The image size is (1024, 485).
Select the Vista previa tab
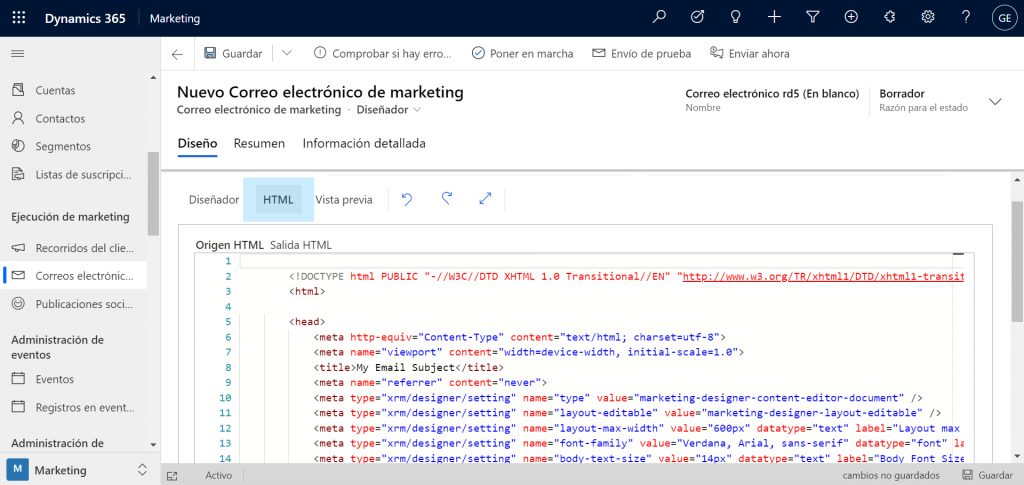[x=344, y=200]
